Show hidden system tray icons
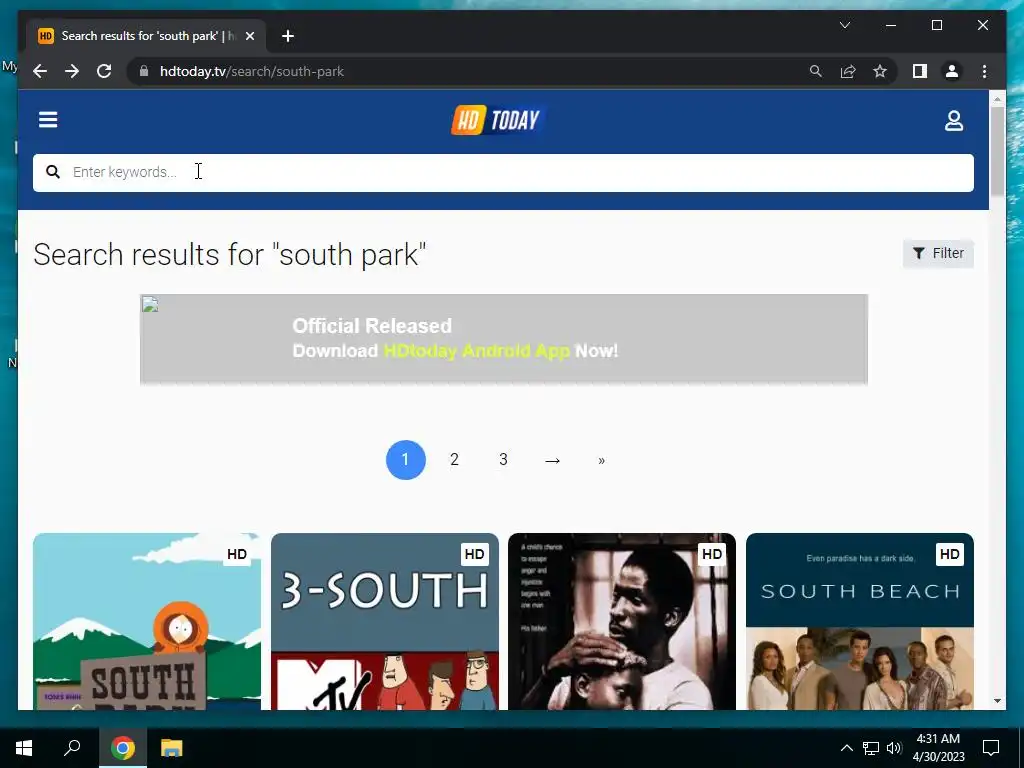The height and width of the screenshot is (768, 1024). click(846, 748)
